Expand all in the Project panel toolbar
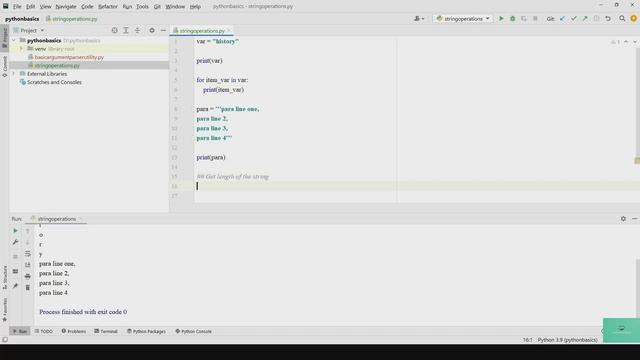Image resolution: width=640 pixels, height=360 pixels. tap(126, 31)
